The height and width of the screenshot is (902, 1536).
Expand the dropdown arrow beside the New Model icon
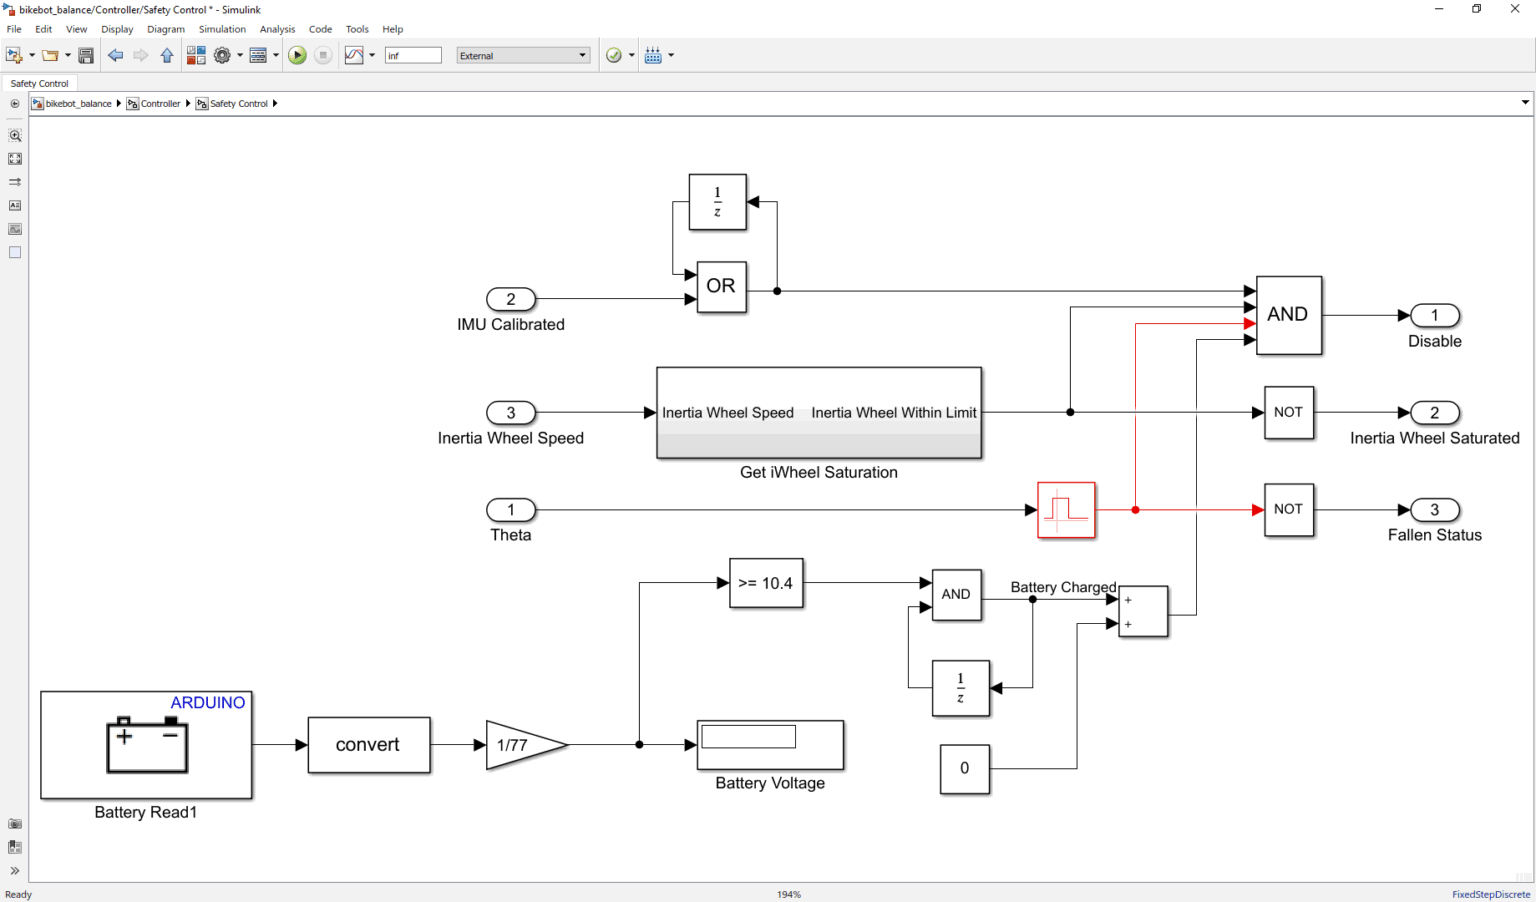pos(32,56)
